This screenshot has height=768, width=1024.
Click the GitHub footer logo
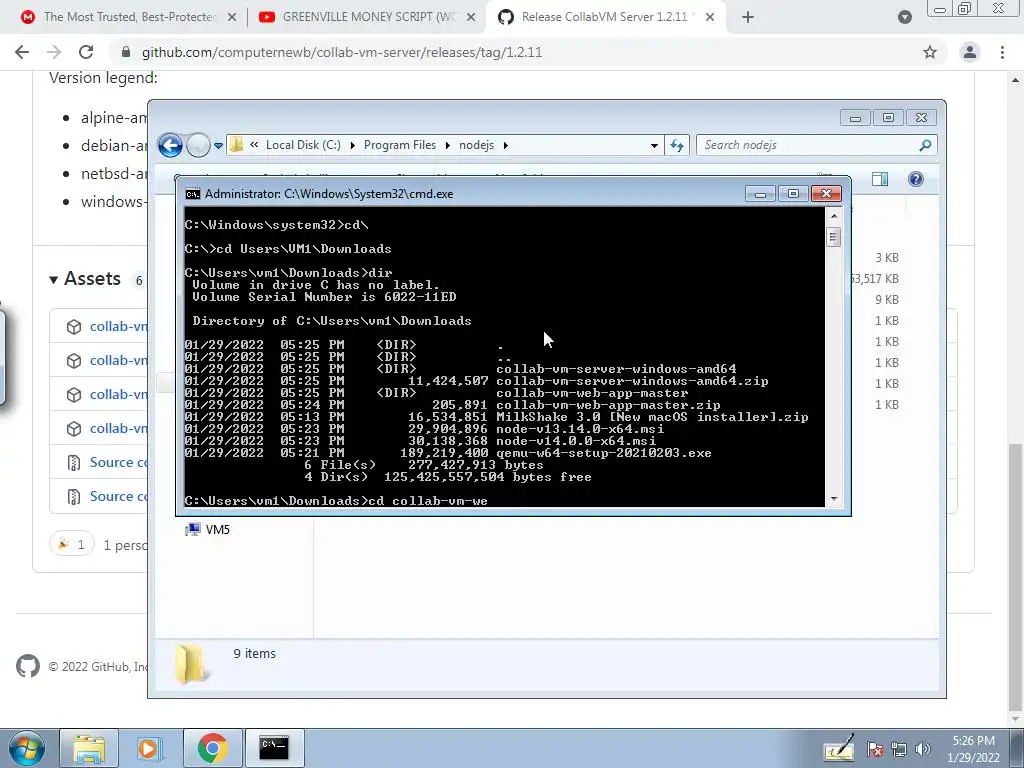27,666
